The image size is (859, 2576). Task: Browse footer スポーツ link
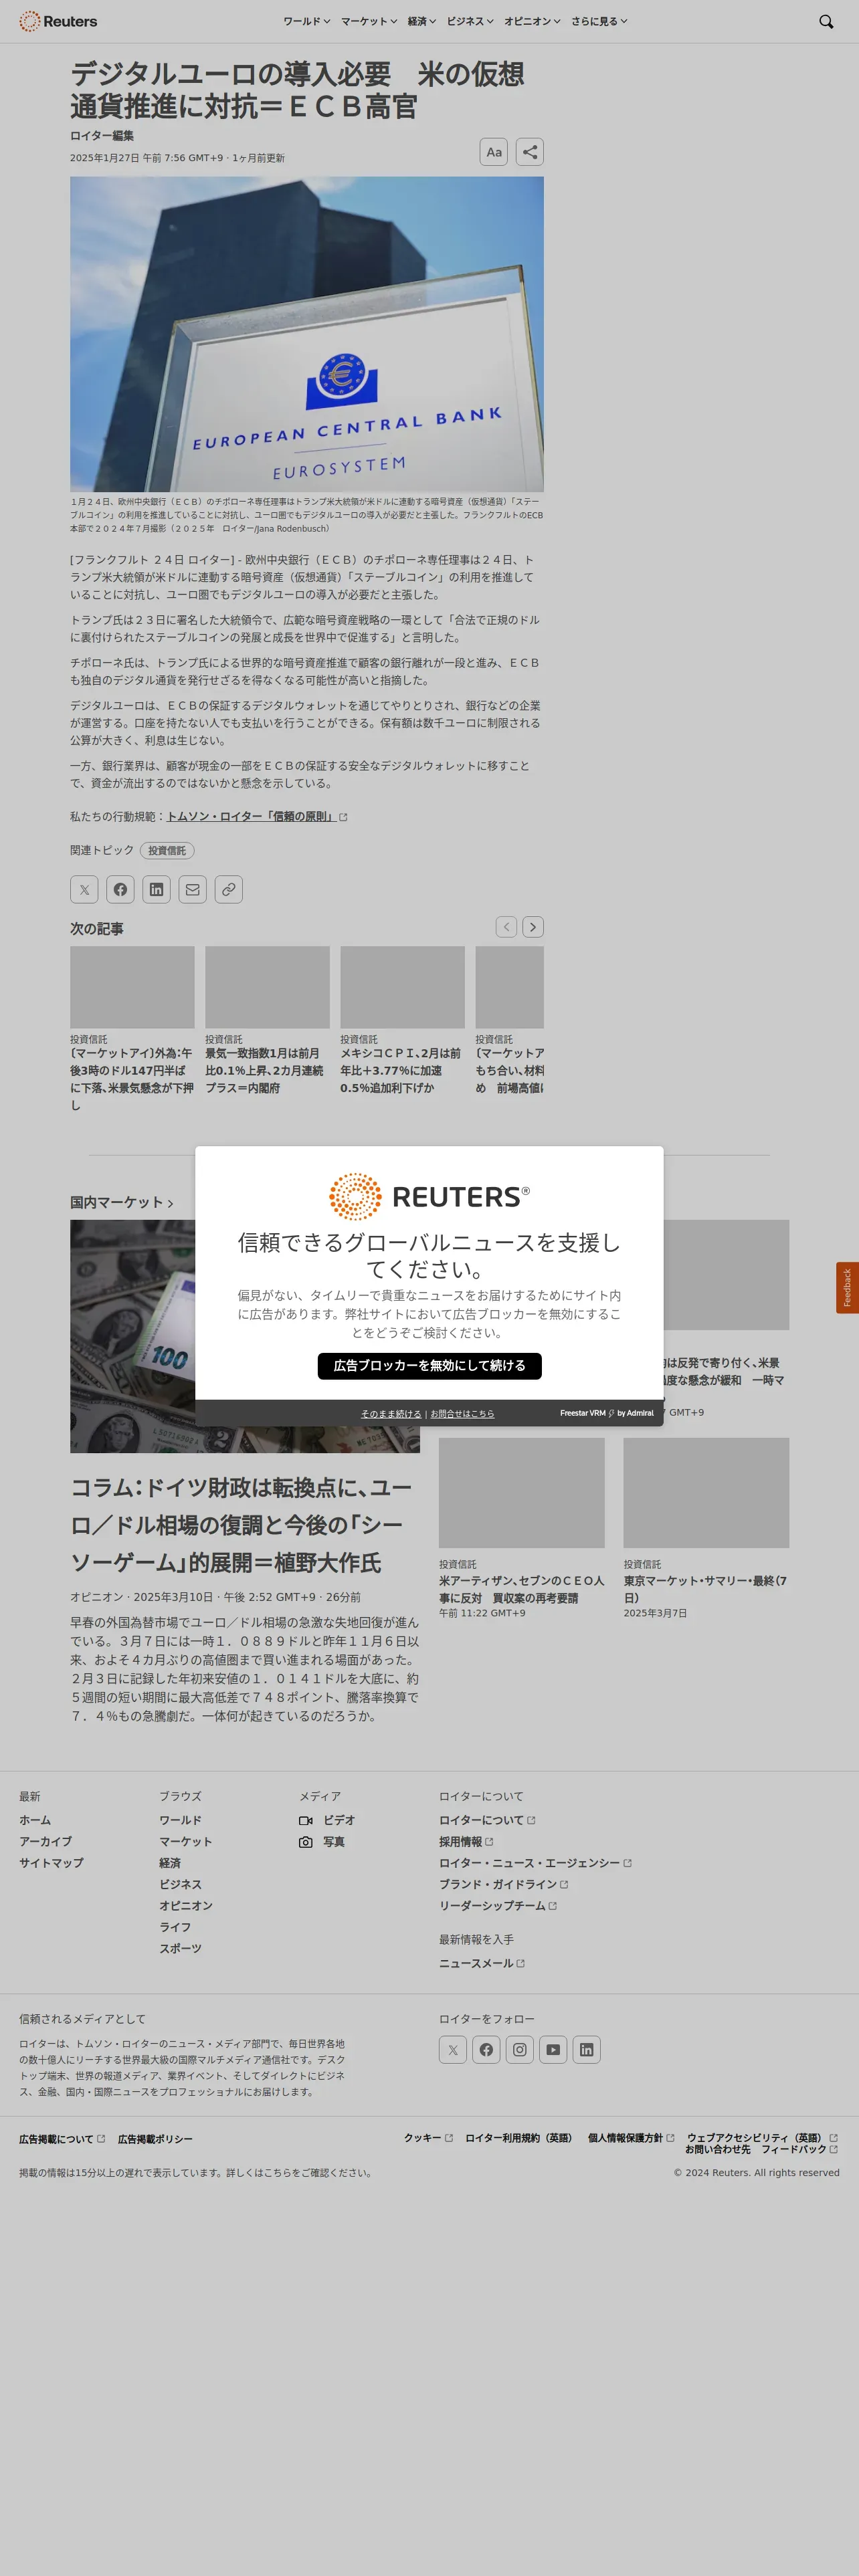click(180, 1948)
